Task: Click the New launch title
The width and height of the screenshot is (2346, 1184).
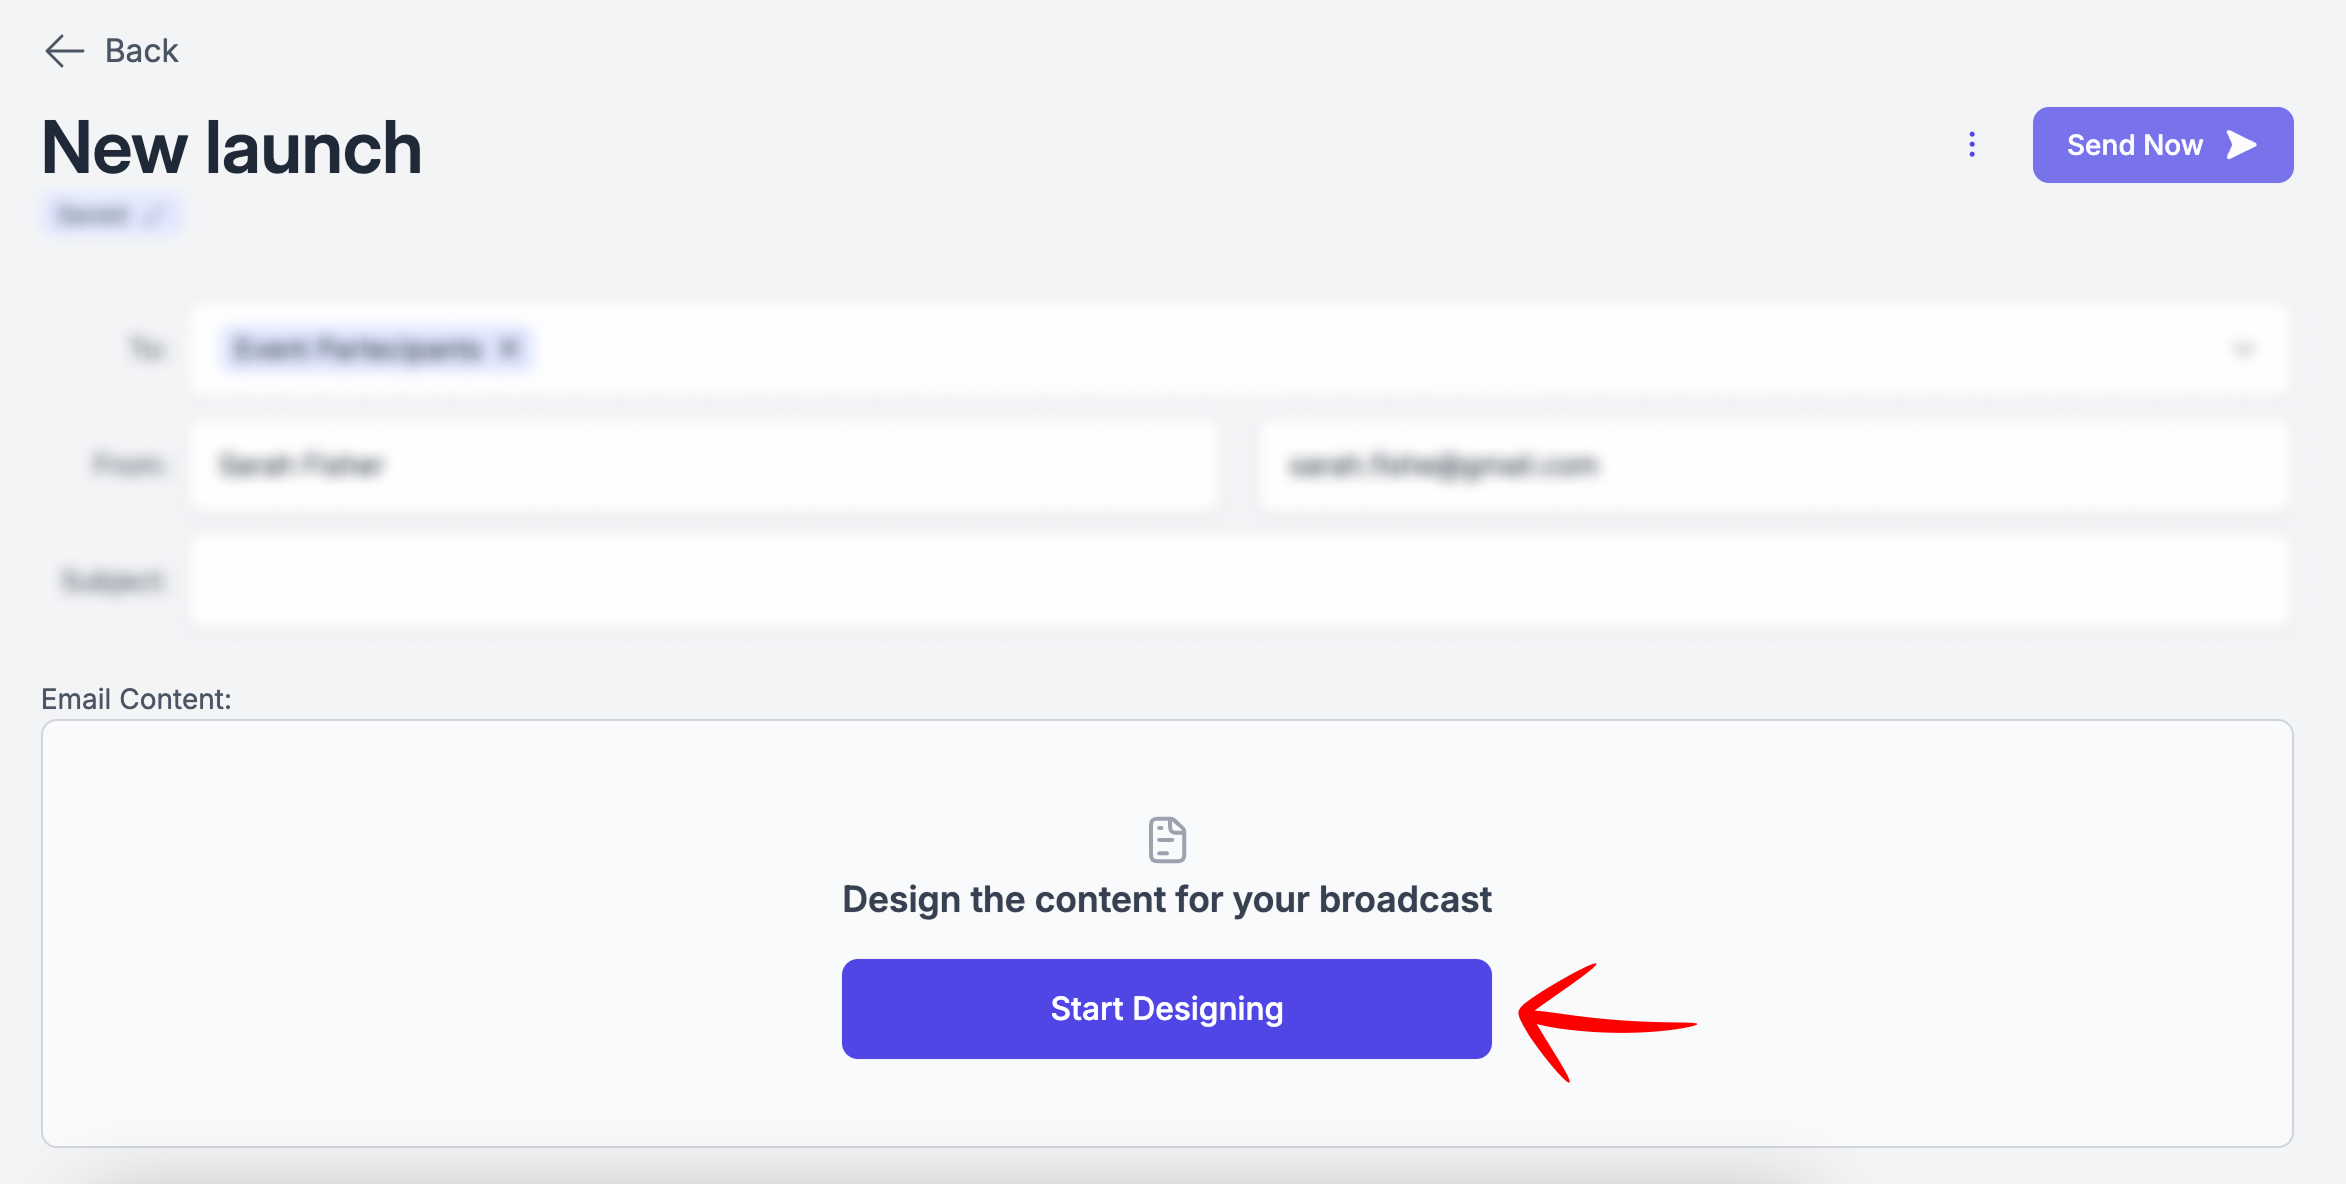Action: pyautogui.click(x=232, y=148)
